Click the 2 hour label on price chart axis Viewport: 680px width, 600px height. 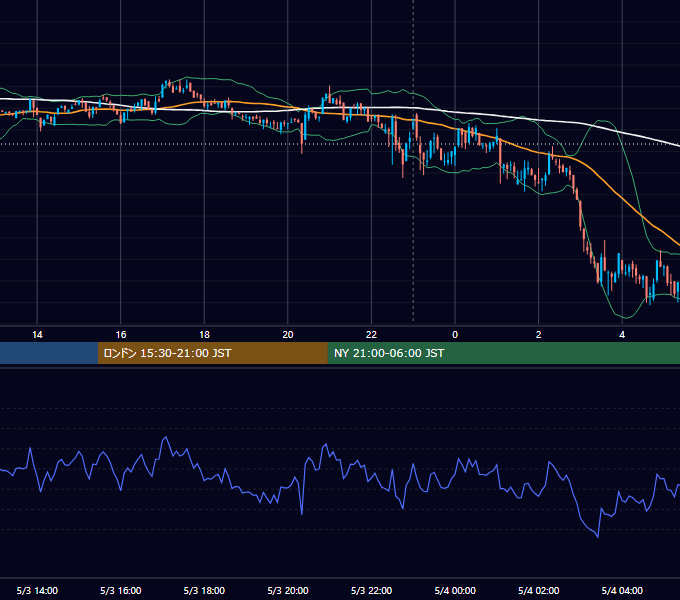coord(539,335)
